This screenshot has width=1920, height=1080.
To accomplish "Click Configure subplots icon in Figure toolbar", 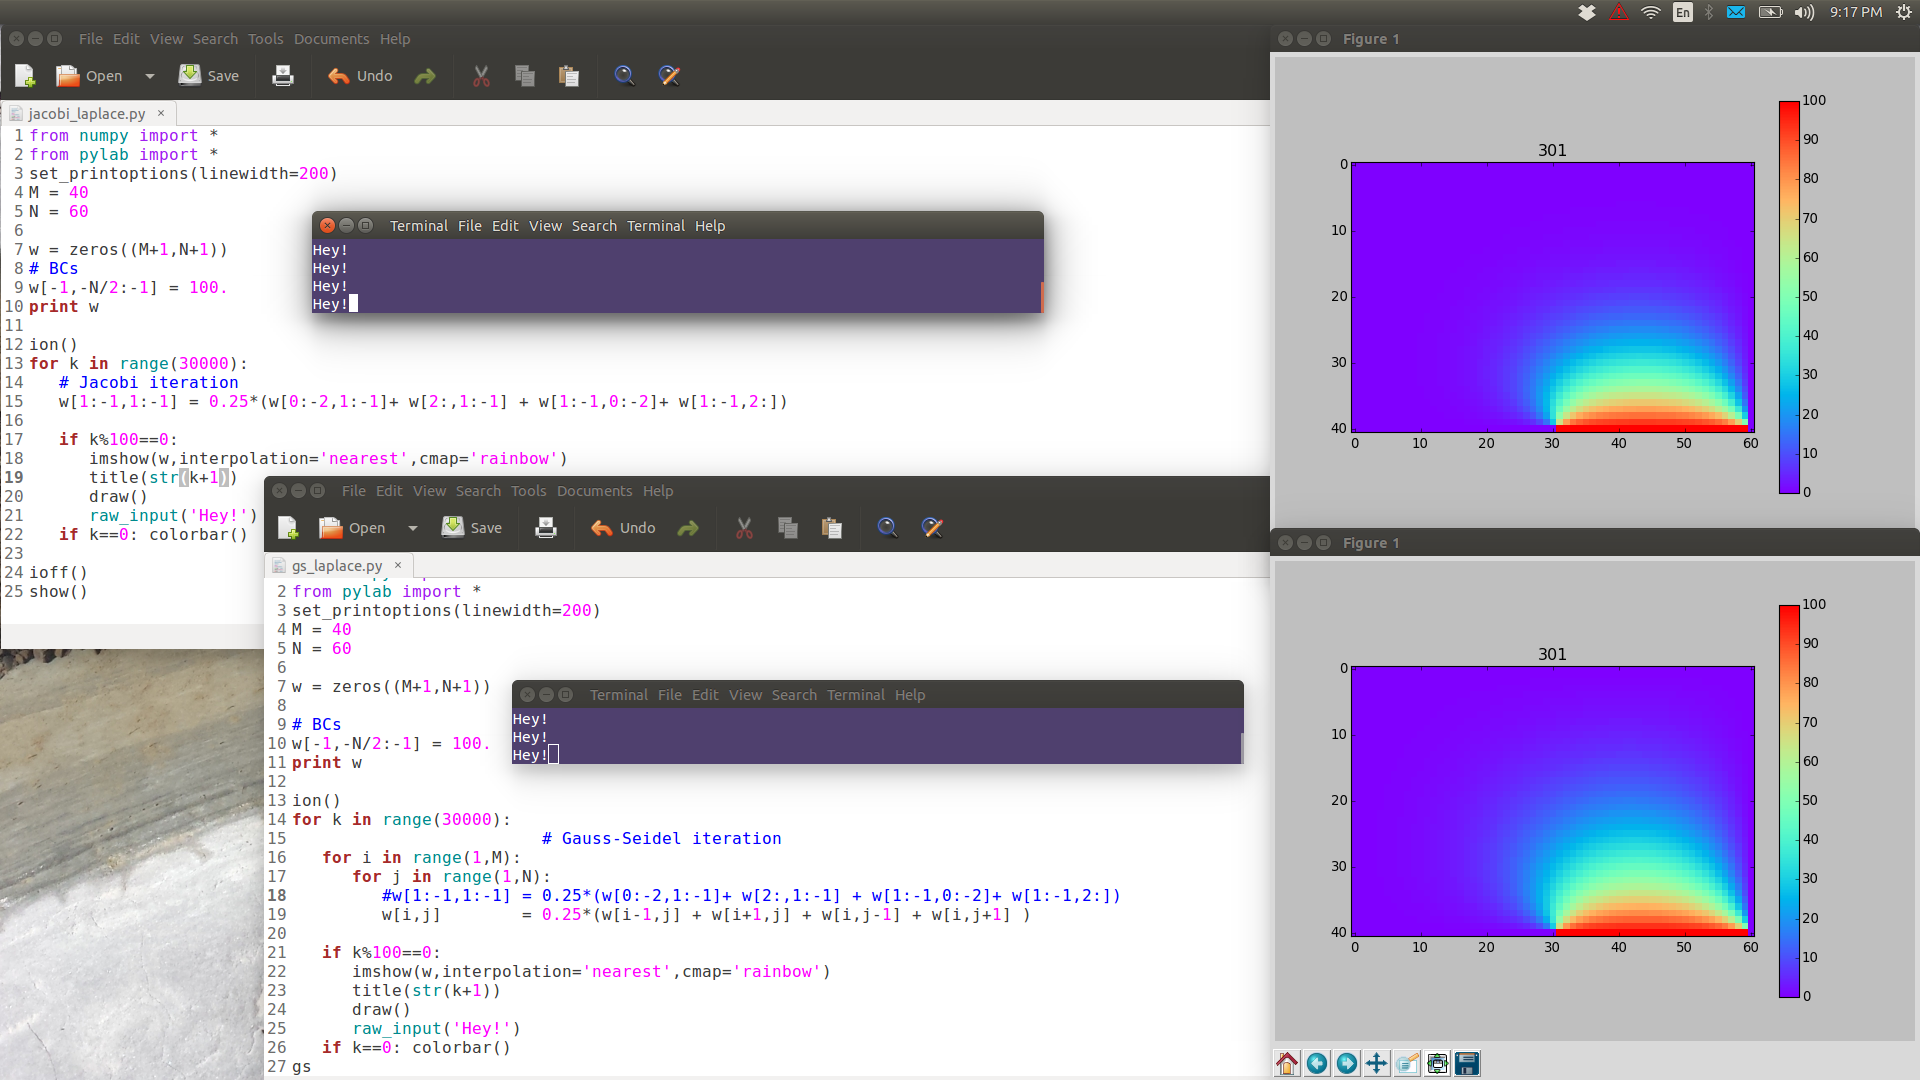I will [x=1437, y=1063].
